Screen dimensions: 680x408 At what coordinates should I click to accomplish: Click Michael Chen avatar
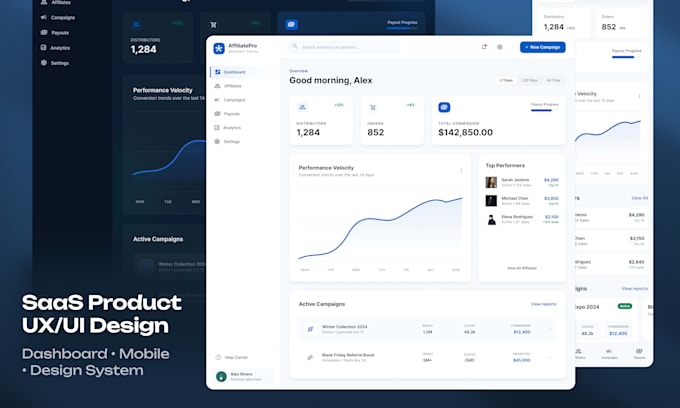[x=491, y=200]
